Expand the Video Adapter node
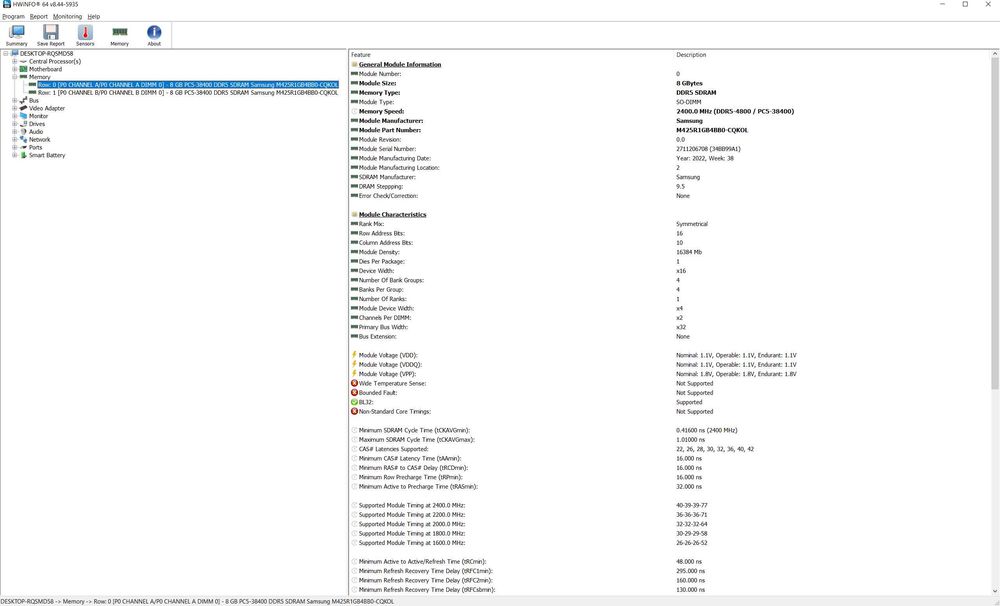This screenshot has width=1000, height=606. click(15, 108)
